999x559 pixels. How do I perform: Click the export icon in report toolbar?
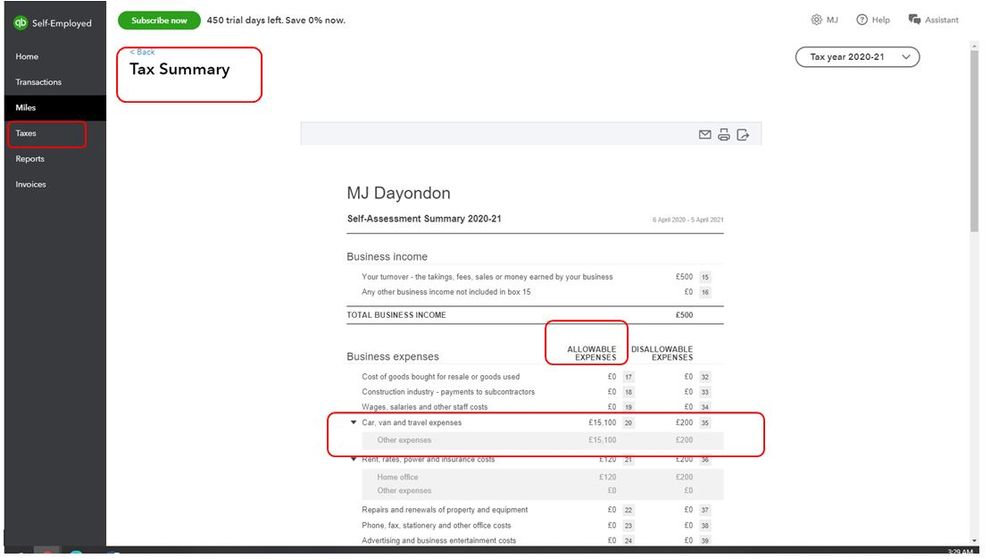[x=743, y=134]
